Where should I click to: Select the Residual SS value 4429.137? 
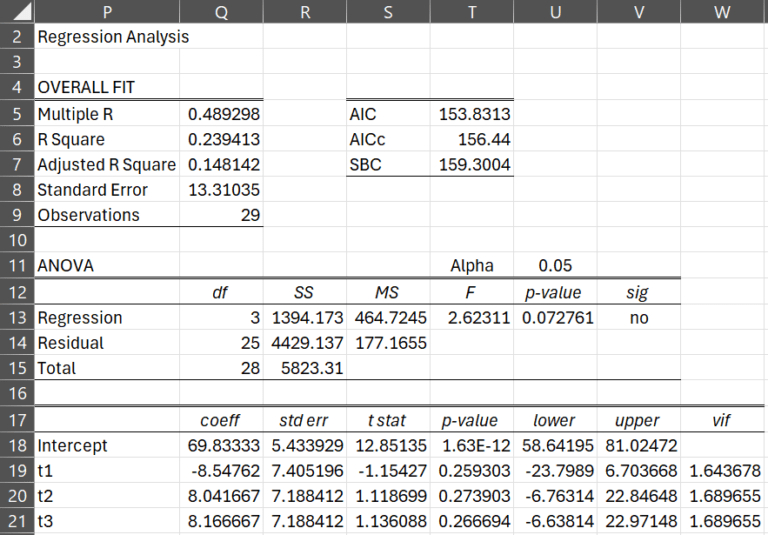coord(305,342)
